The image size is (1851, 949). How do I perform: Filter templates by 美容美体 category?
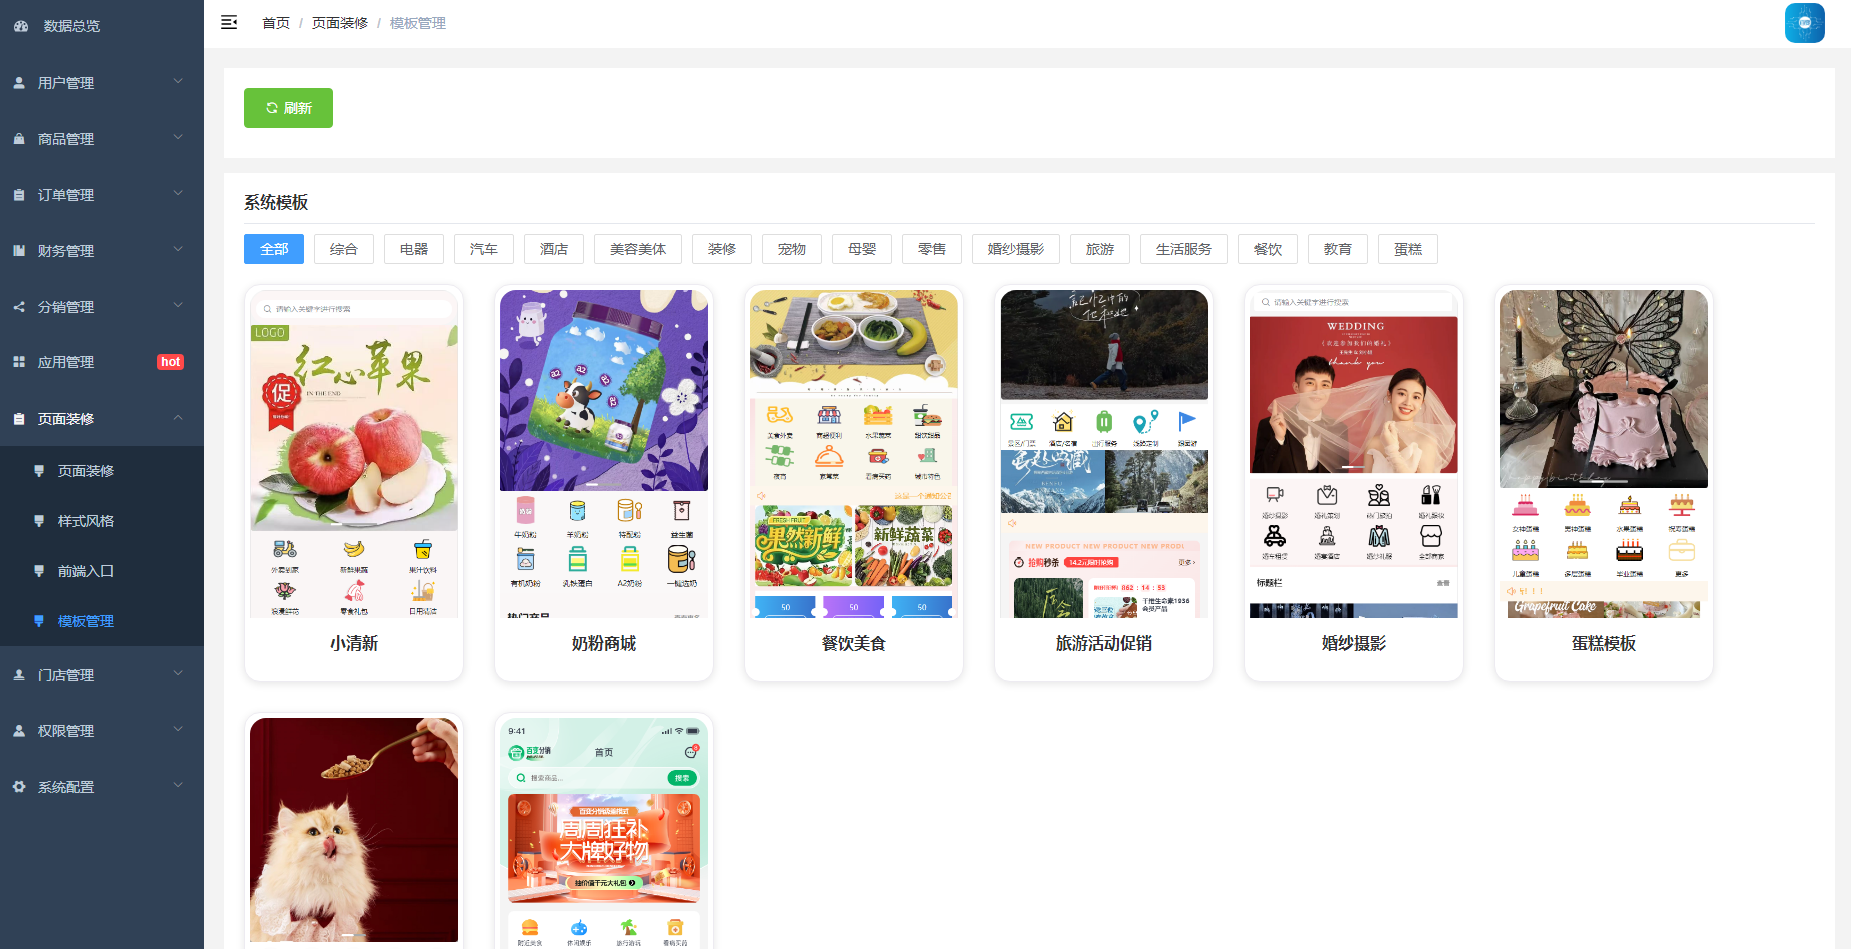637,249
